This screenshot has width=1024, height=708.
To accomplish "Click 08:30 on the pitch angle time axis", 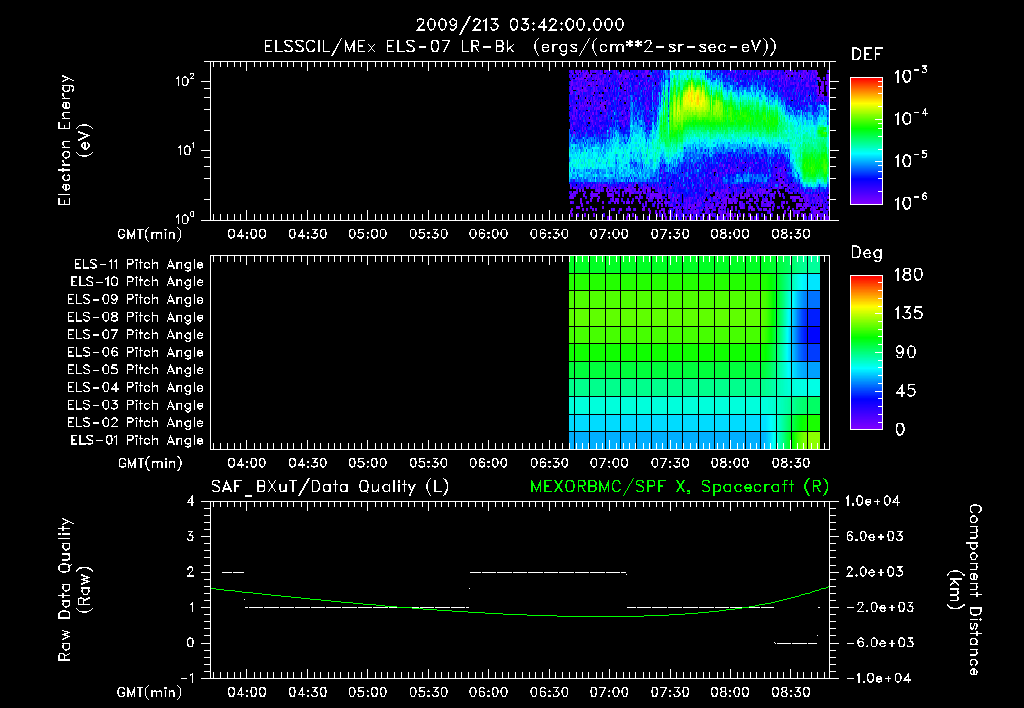I will pos(790,463).
